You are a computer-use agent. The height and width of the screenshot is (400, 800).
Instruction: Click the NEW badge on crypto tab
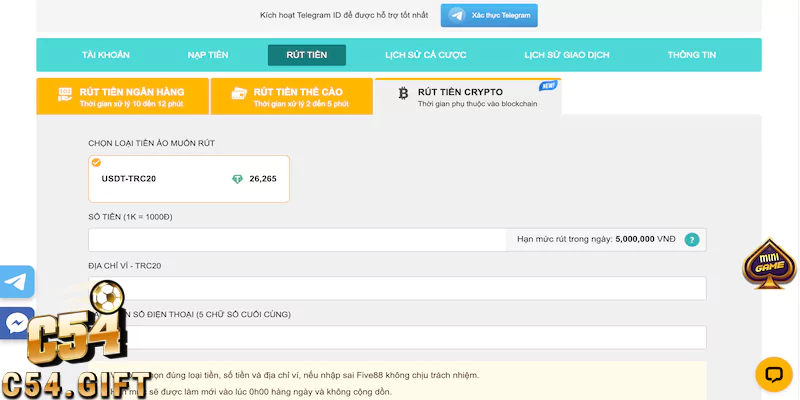tap(548, 86)
